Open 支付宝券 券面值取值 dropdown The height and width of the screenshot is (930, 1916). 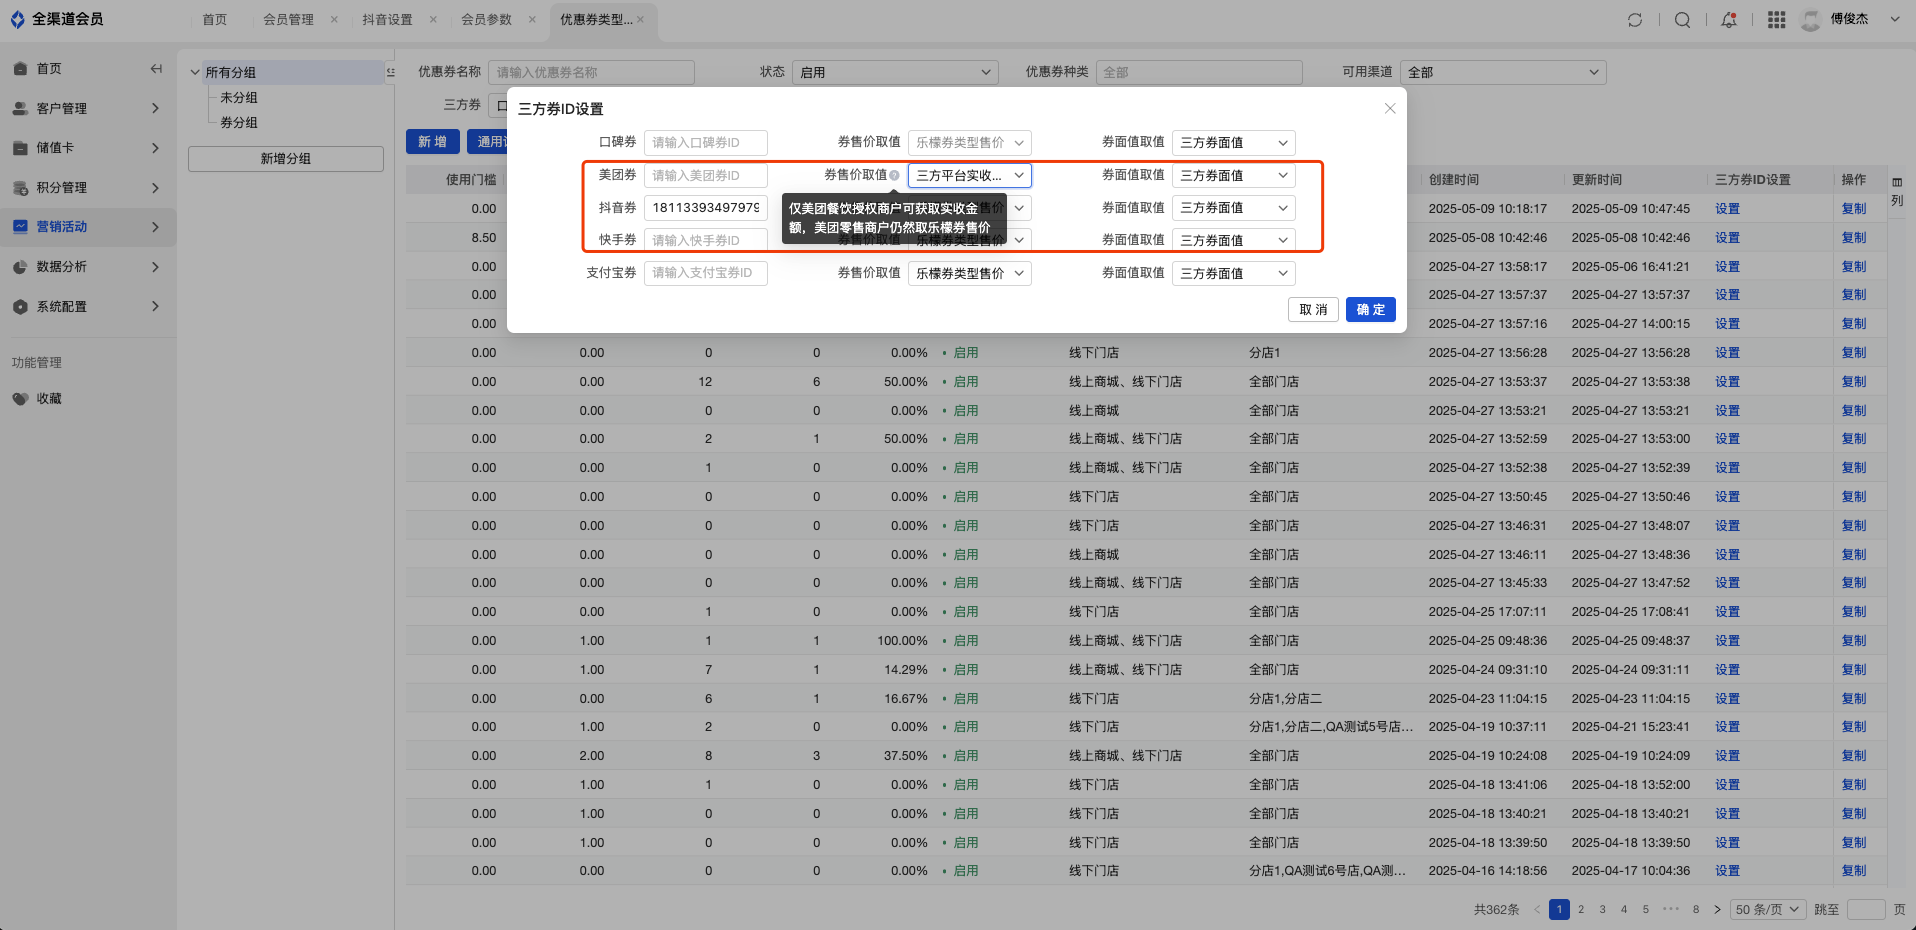(1233, 273)
